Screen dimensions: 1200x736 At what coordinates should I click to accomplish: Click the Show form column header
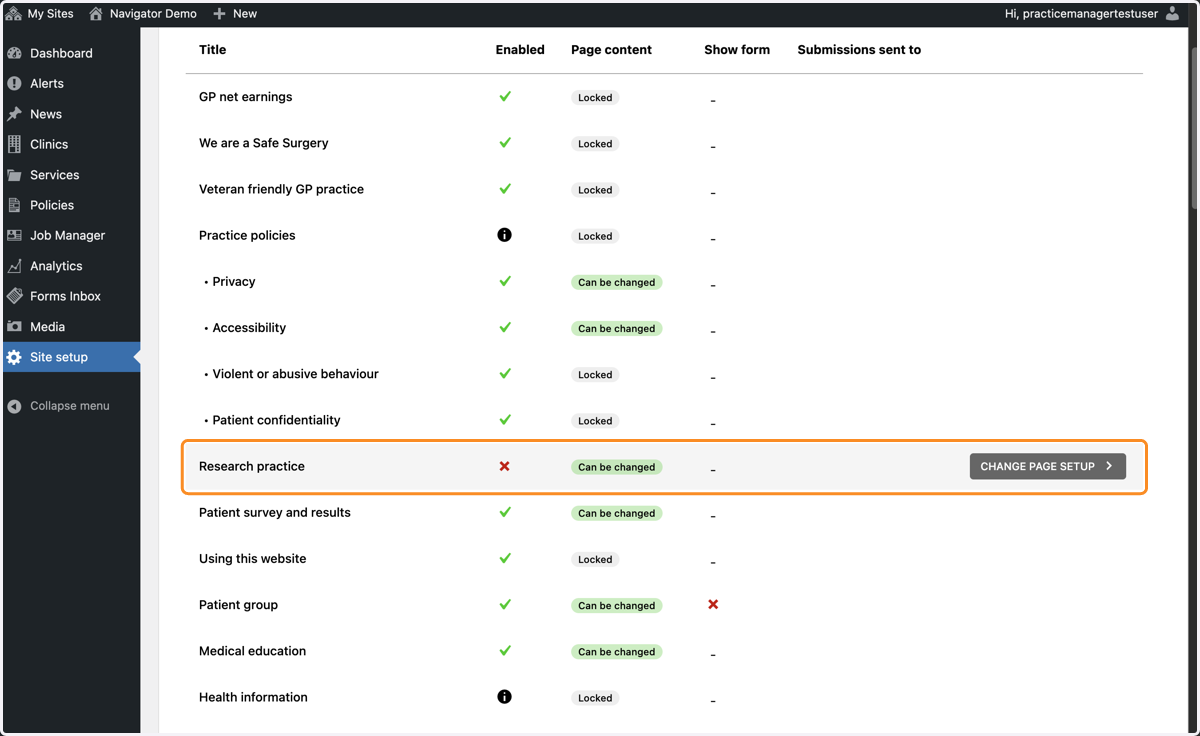(x=737, y=49)
